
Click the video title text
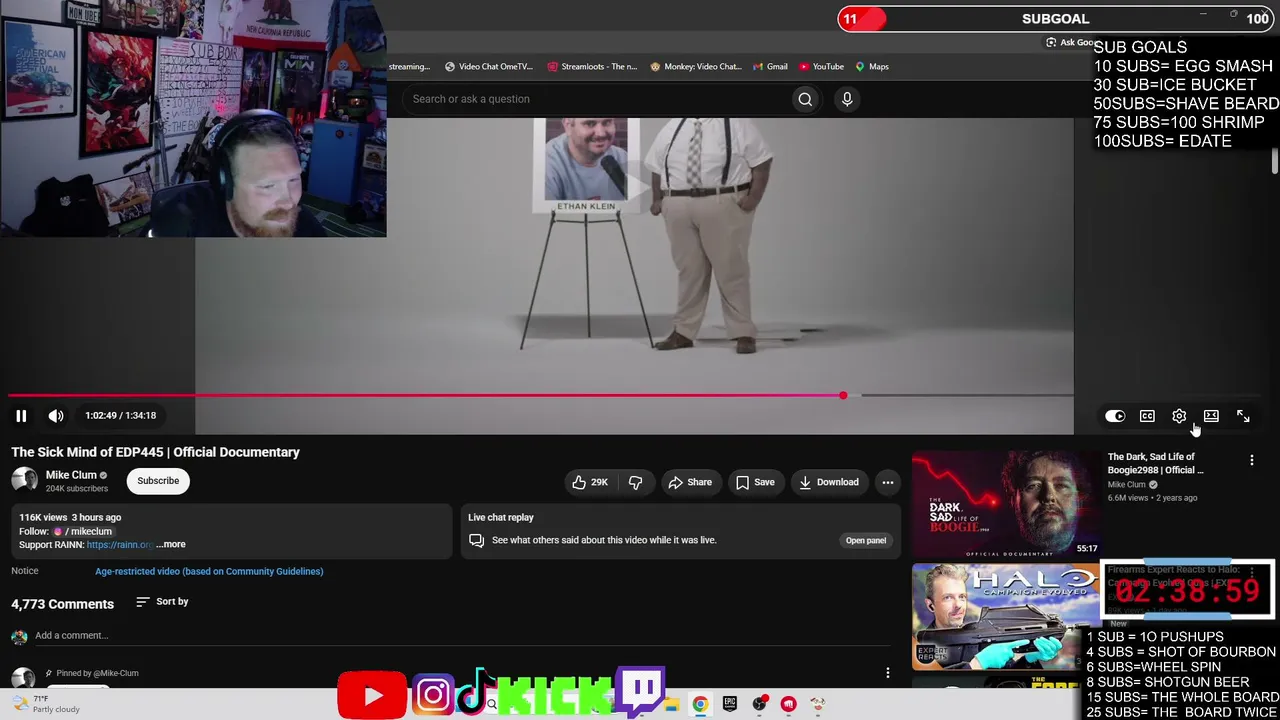156,452
